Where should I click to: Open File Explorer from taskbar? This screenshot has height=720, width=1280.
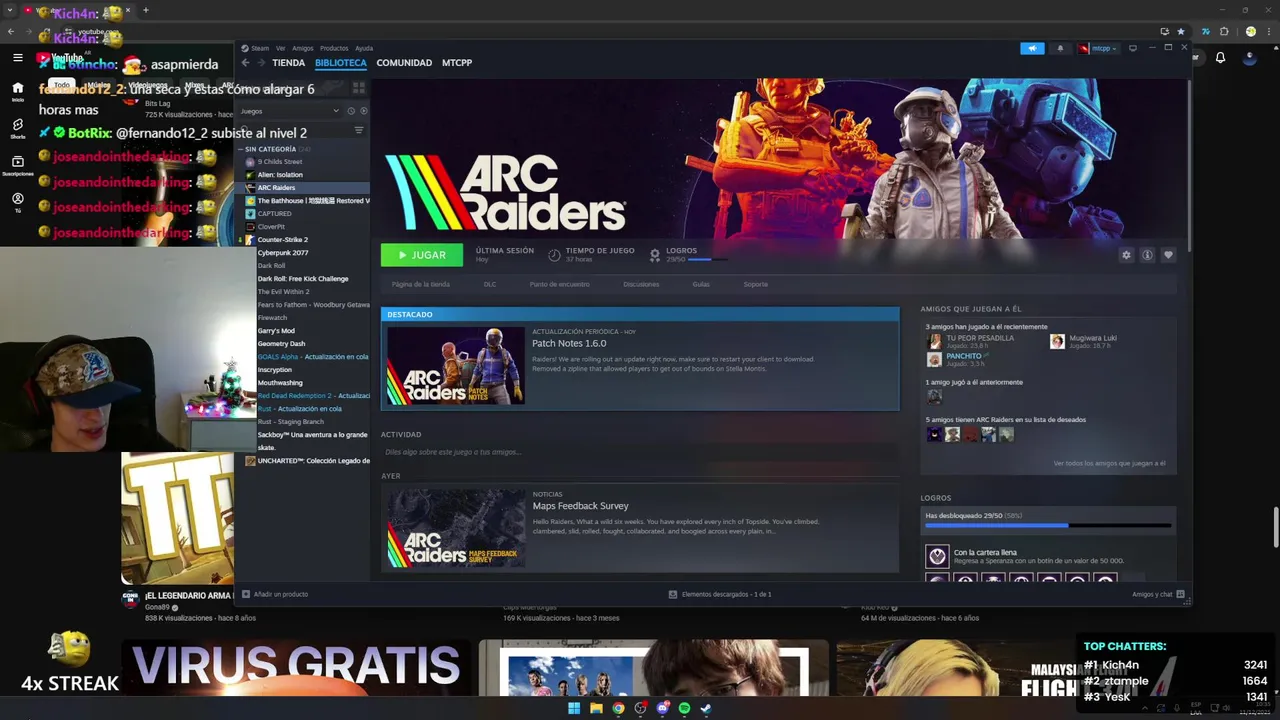click(596, 708)
